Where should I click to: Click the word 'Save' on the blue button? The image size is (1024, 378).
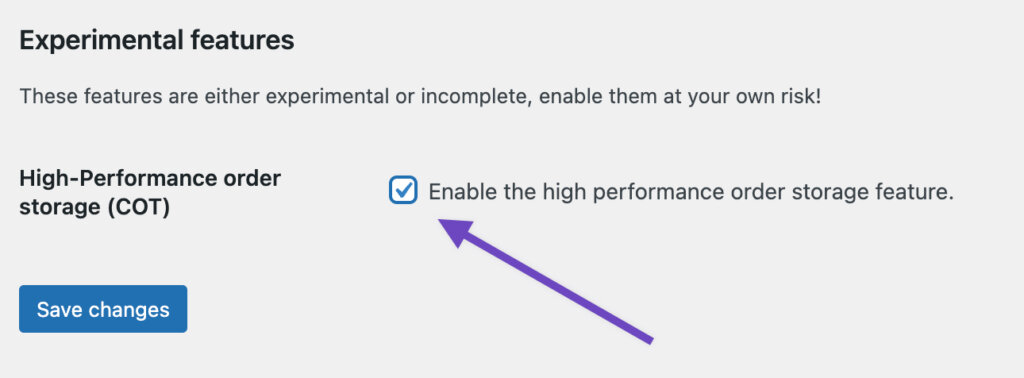pos(59,309)
